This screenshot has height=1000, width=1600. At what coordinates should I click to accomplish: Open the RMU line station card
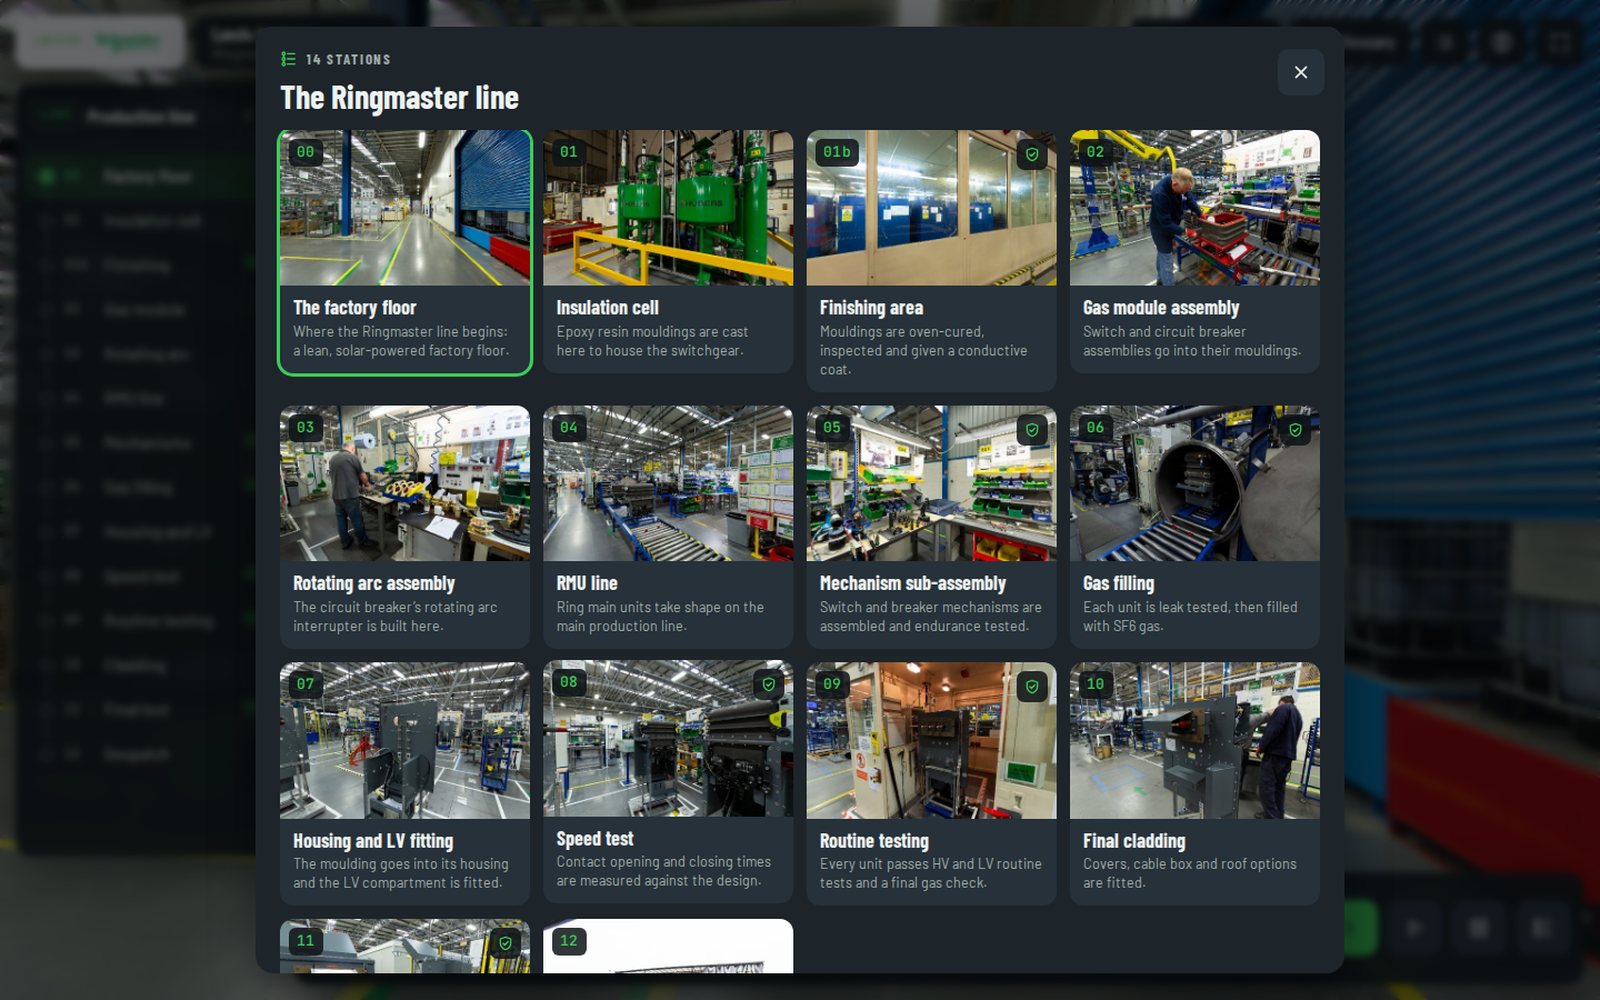pos(668,527)
